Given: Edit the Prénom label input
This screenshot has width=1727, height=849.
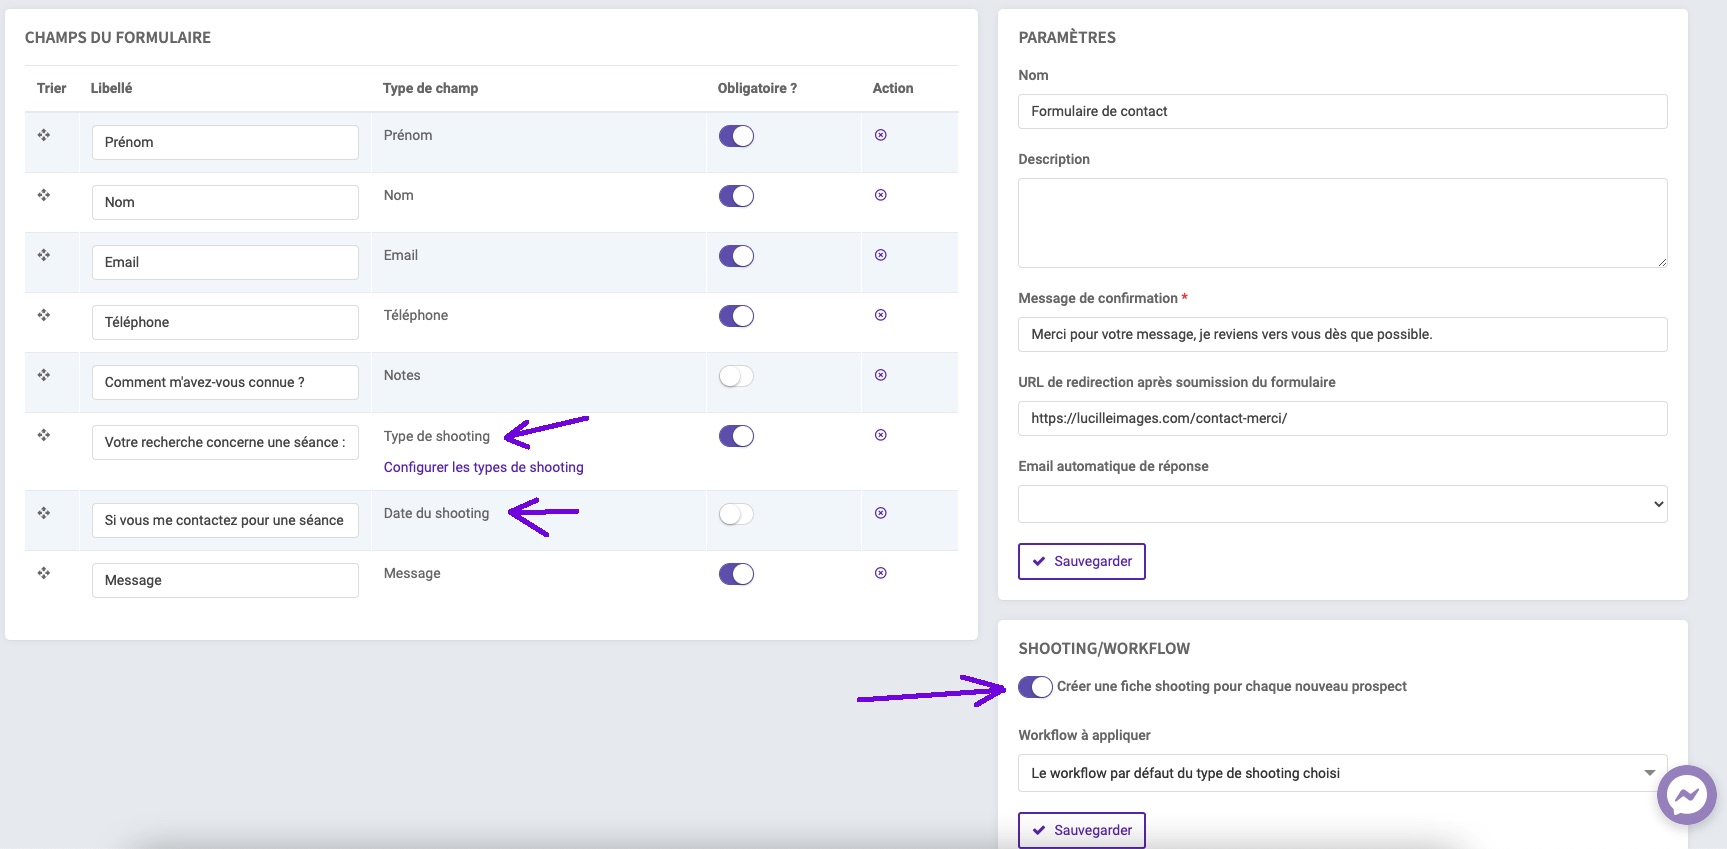Looking at the screenshot, I should tap(225, 142).
